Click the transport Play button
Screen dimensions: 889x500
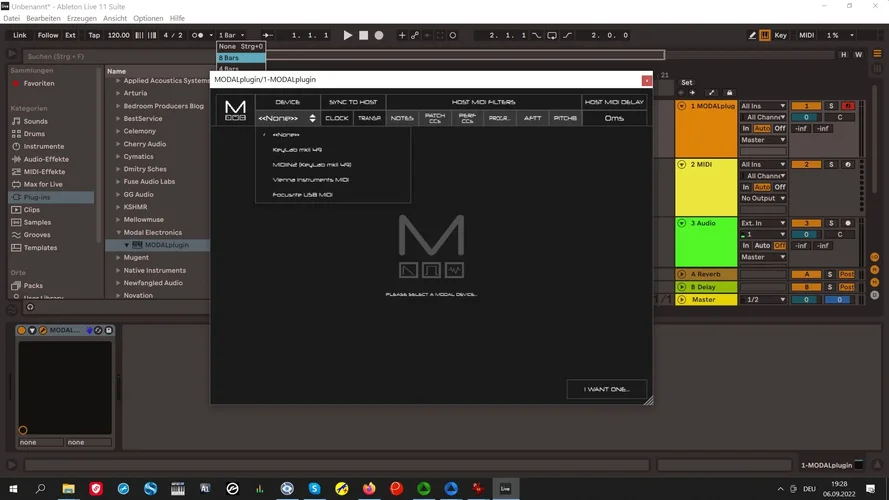(x=348, y=35)
